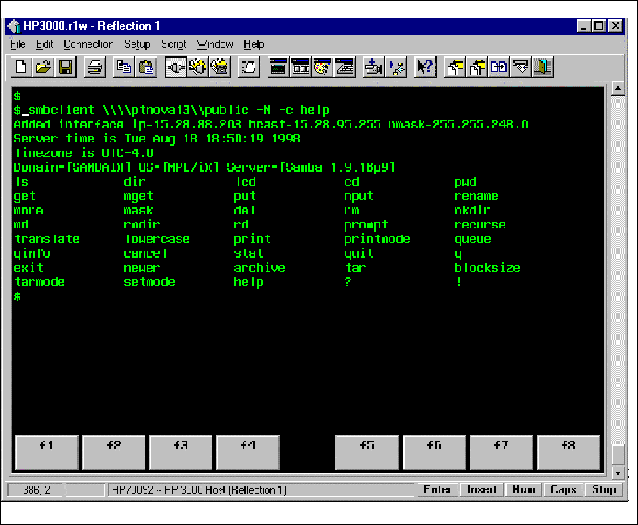The image size is (638, 525).
Task: Click the HP 3000 host status text
Action: (199, 490)
